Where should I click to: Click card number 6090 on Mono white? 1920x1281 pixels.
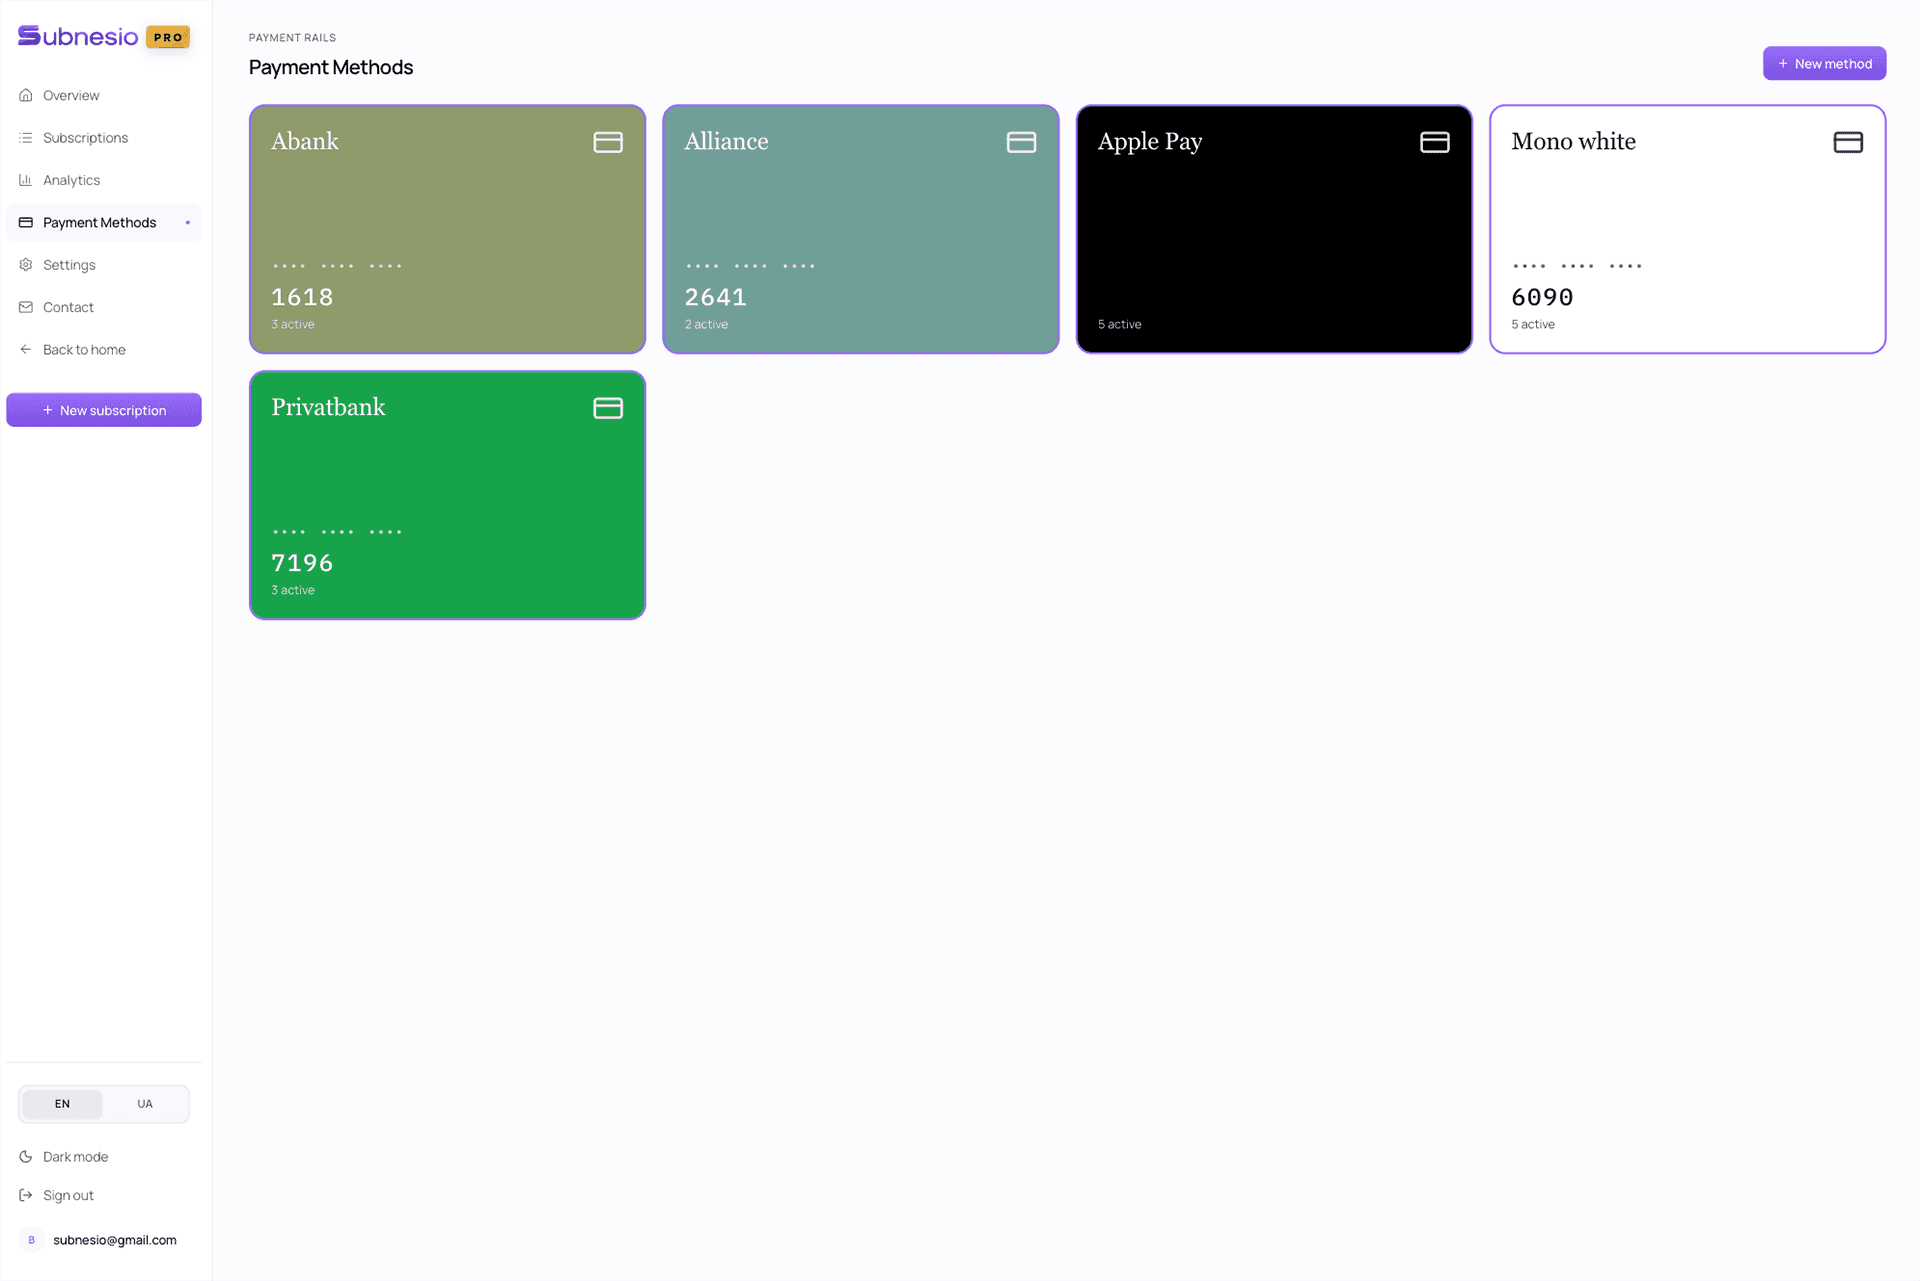coord(1542,297)
